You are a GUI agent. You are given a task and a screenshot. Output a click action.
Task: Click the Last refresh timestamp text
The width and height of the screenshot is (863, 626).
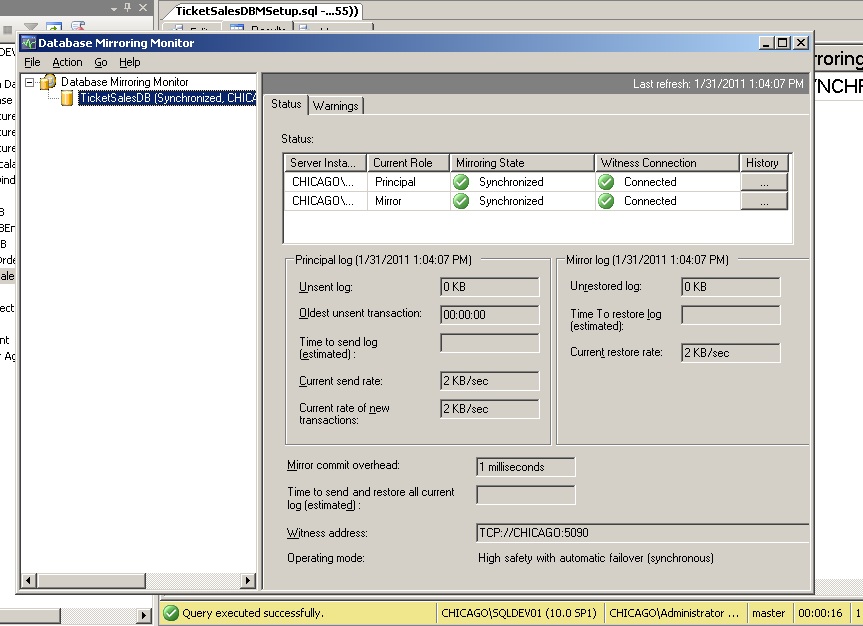718,84
